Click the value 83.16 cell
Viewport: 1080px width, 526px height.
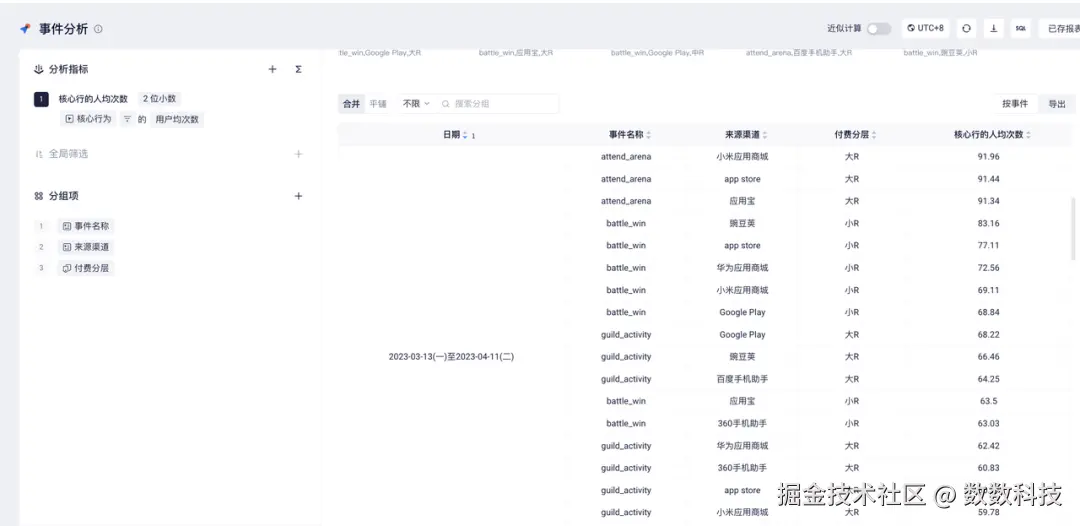point(988,223)
